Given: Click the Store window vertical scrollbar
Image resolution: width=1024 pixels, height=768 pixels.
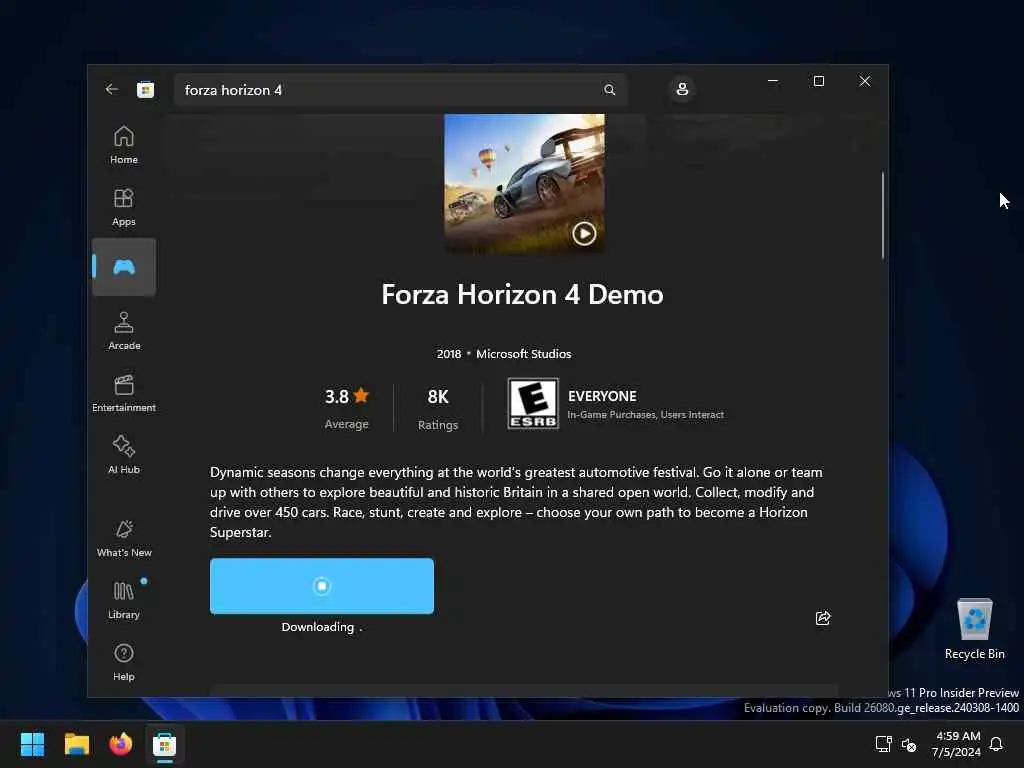Looking at the screenshot, I should point(883,216).
